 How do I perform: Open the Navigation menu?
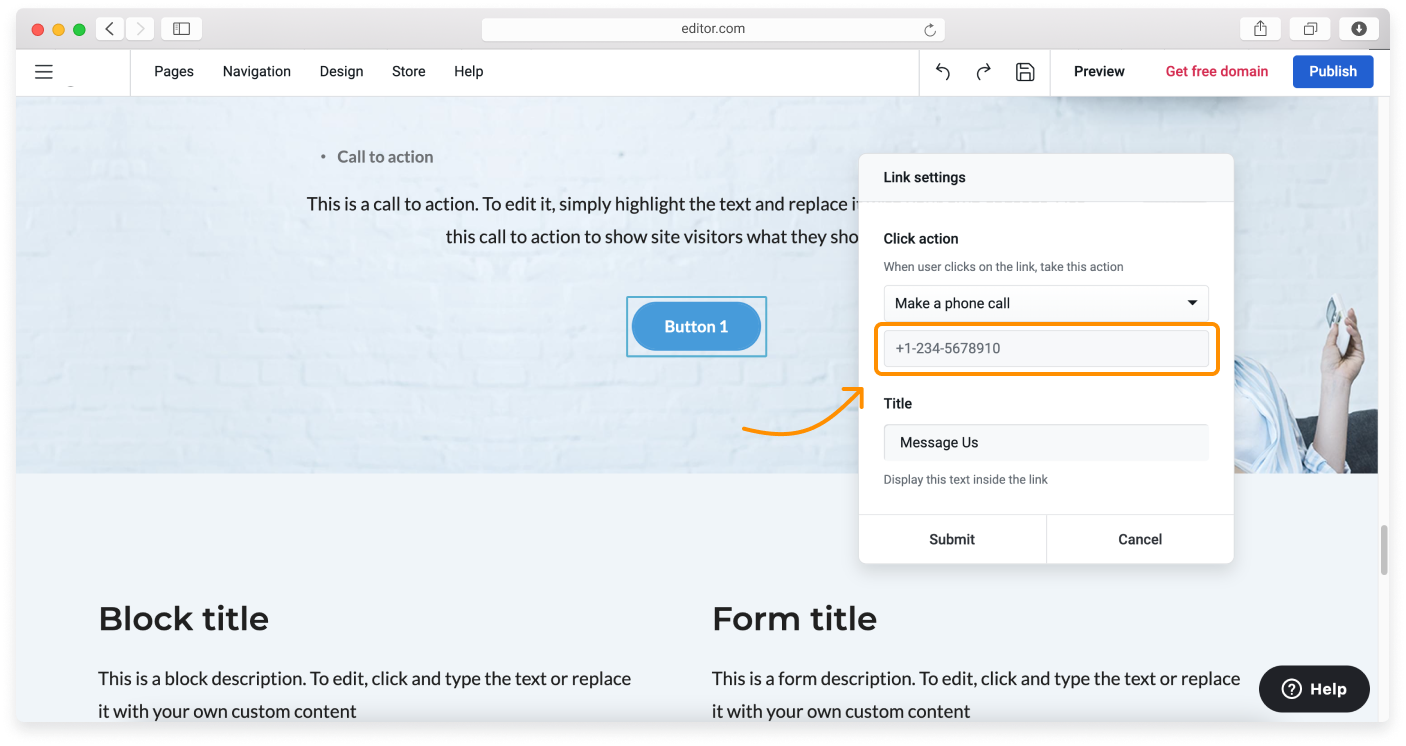coord(257,72)
